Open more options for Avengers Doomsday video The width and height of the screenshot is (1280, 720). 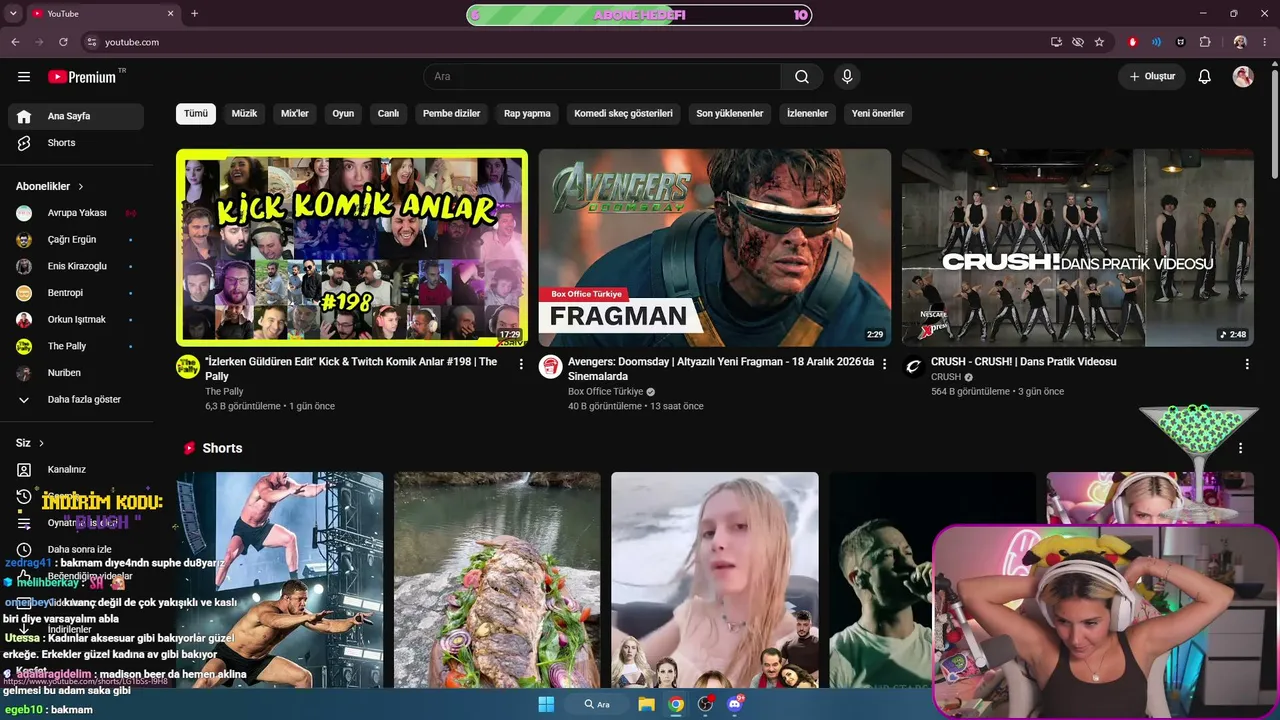pyautogui.click(x=884, y=364)
